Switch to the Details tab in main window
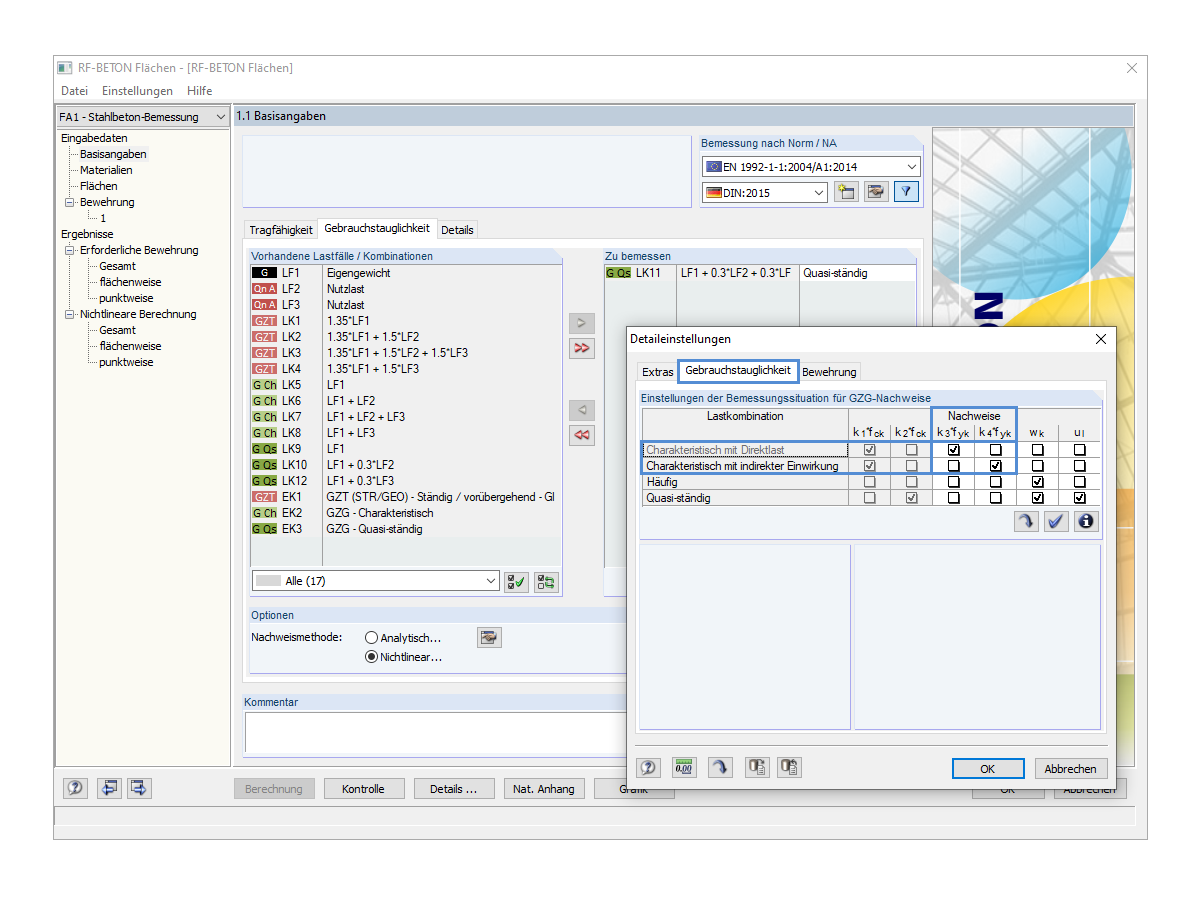1200x900 pixels. pyautogui.click(x=457, y=230)
